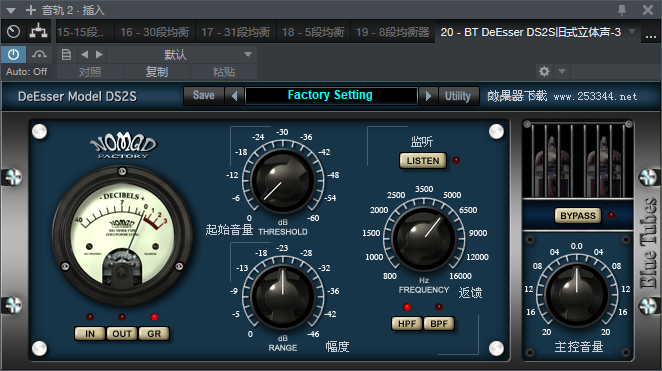Switch to the 19 - 8段均衡器 tab
662x371 pixels.
(x=392, y=32)
